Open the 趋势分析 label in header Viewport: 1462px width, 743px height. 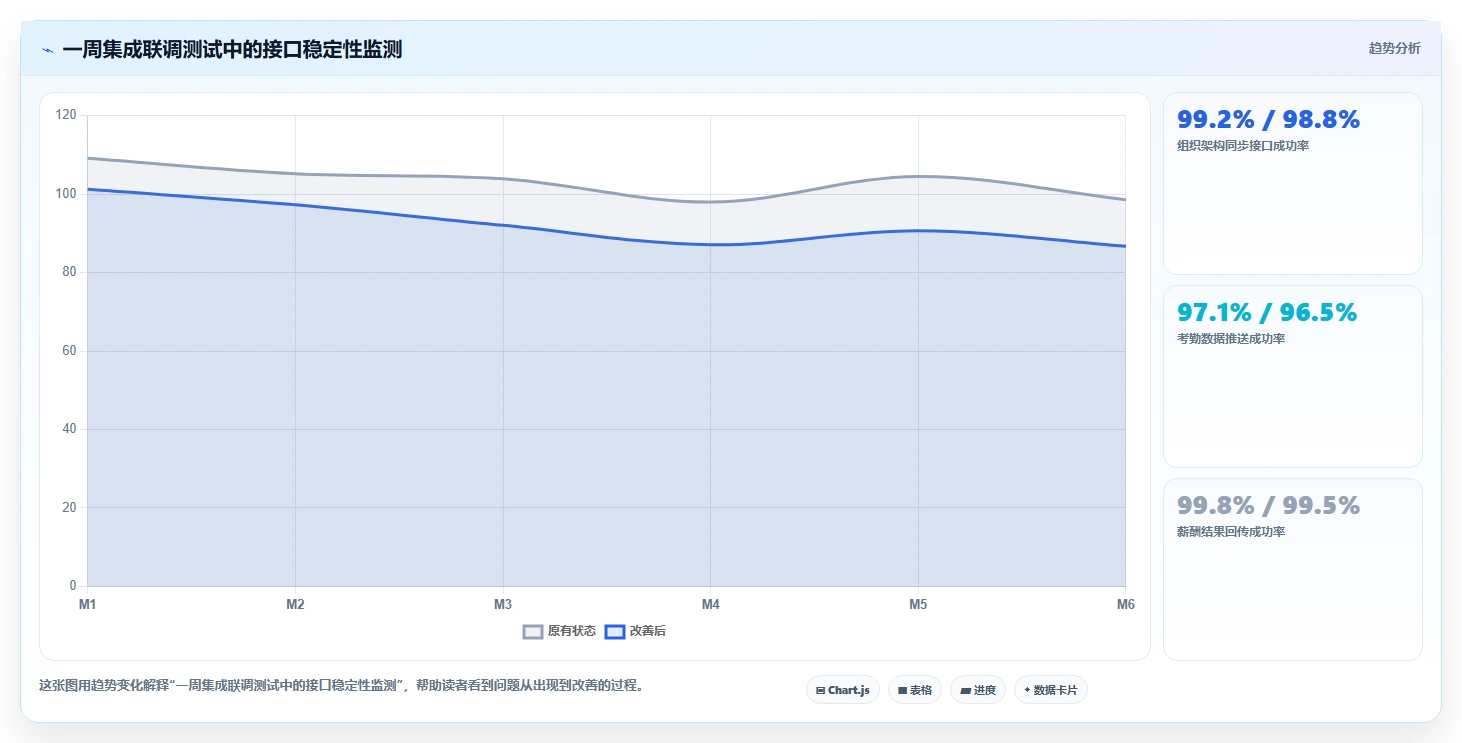(1394, 48)
